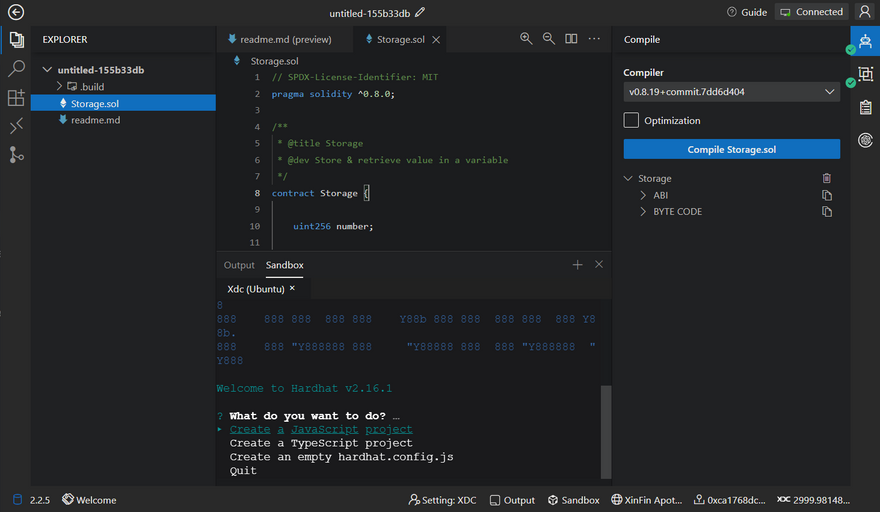Image resolution: width=880 pixels, height=512 pixels.
Task: Add a new sandbox terminal with plus
Action: pyautogui.click(x=578, y=264)
